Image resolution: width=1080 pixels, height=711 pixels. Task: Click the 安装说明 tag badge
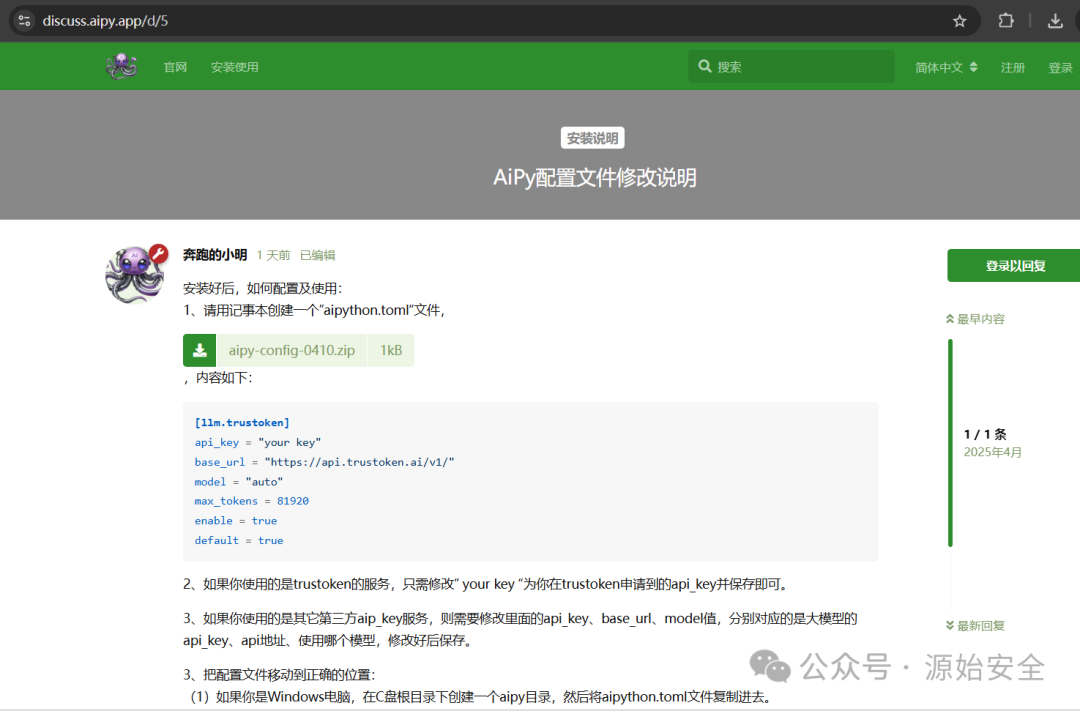tap(592, 138)
